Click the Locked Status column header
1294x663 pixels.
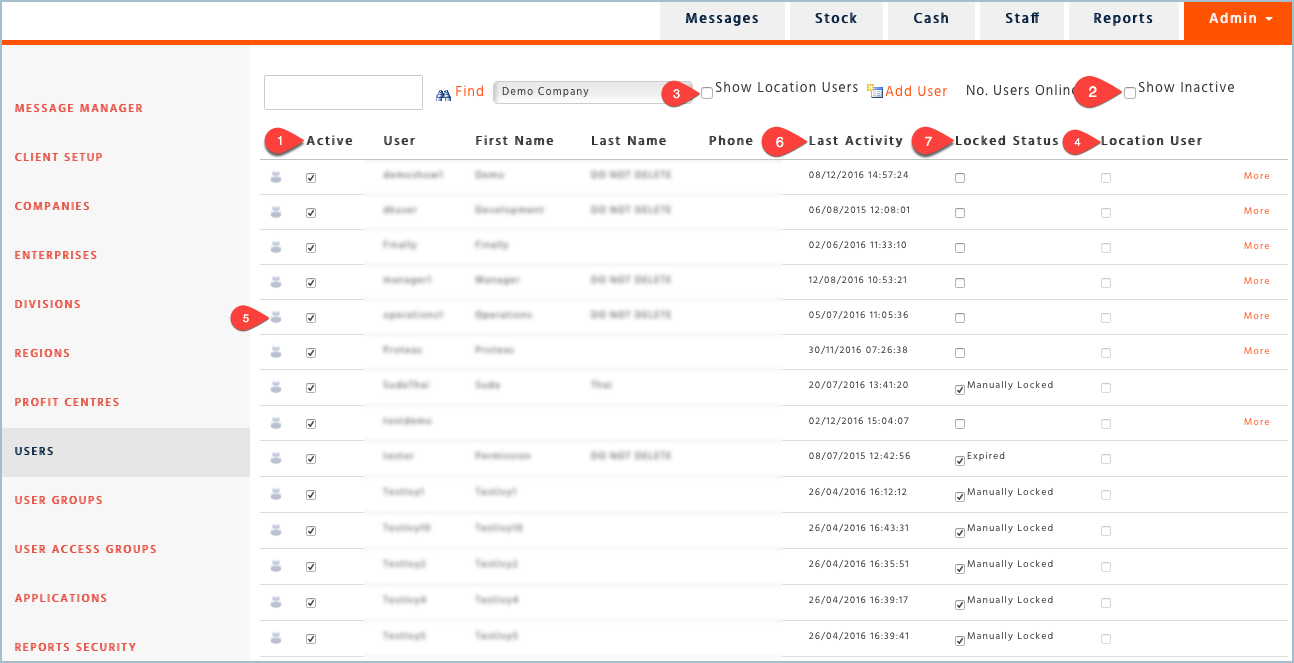click(x=1007, y=141)
